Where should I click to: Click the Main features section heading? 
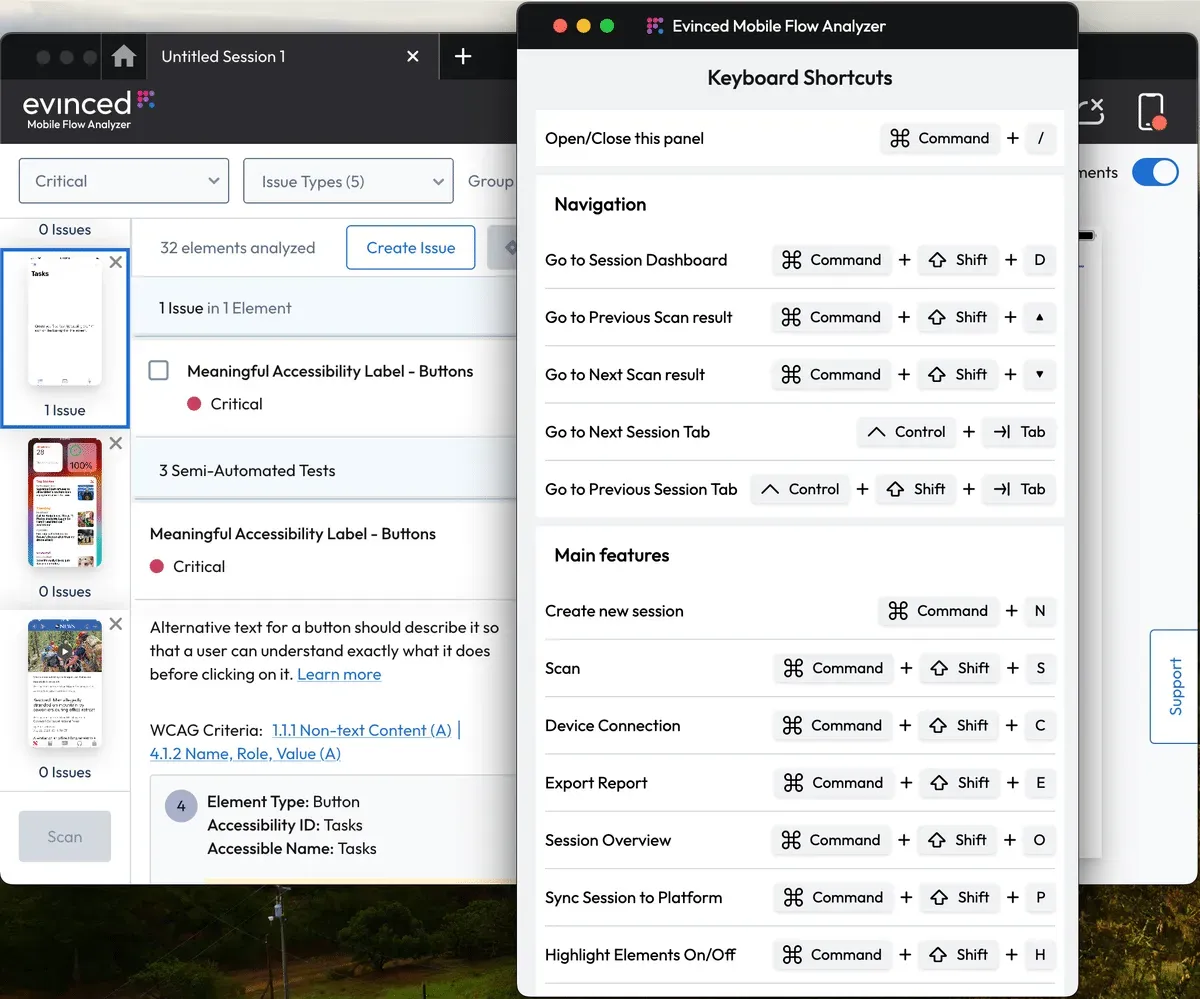tap(612, 555)
